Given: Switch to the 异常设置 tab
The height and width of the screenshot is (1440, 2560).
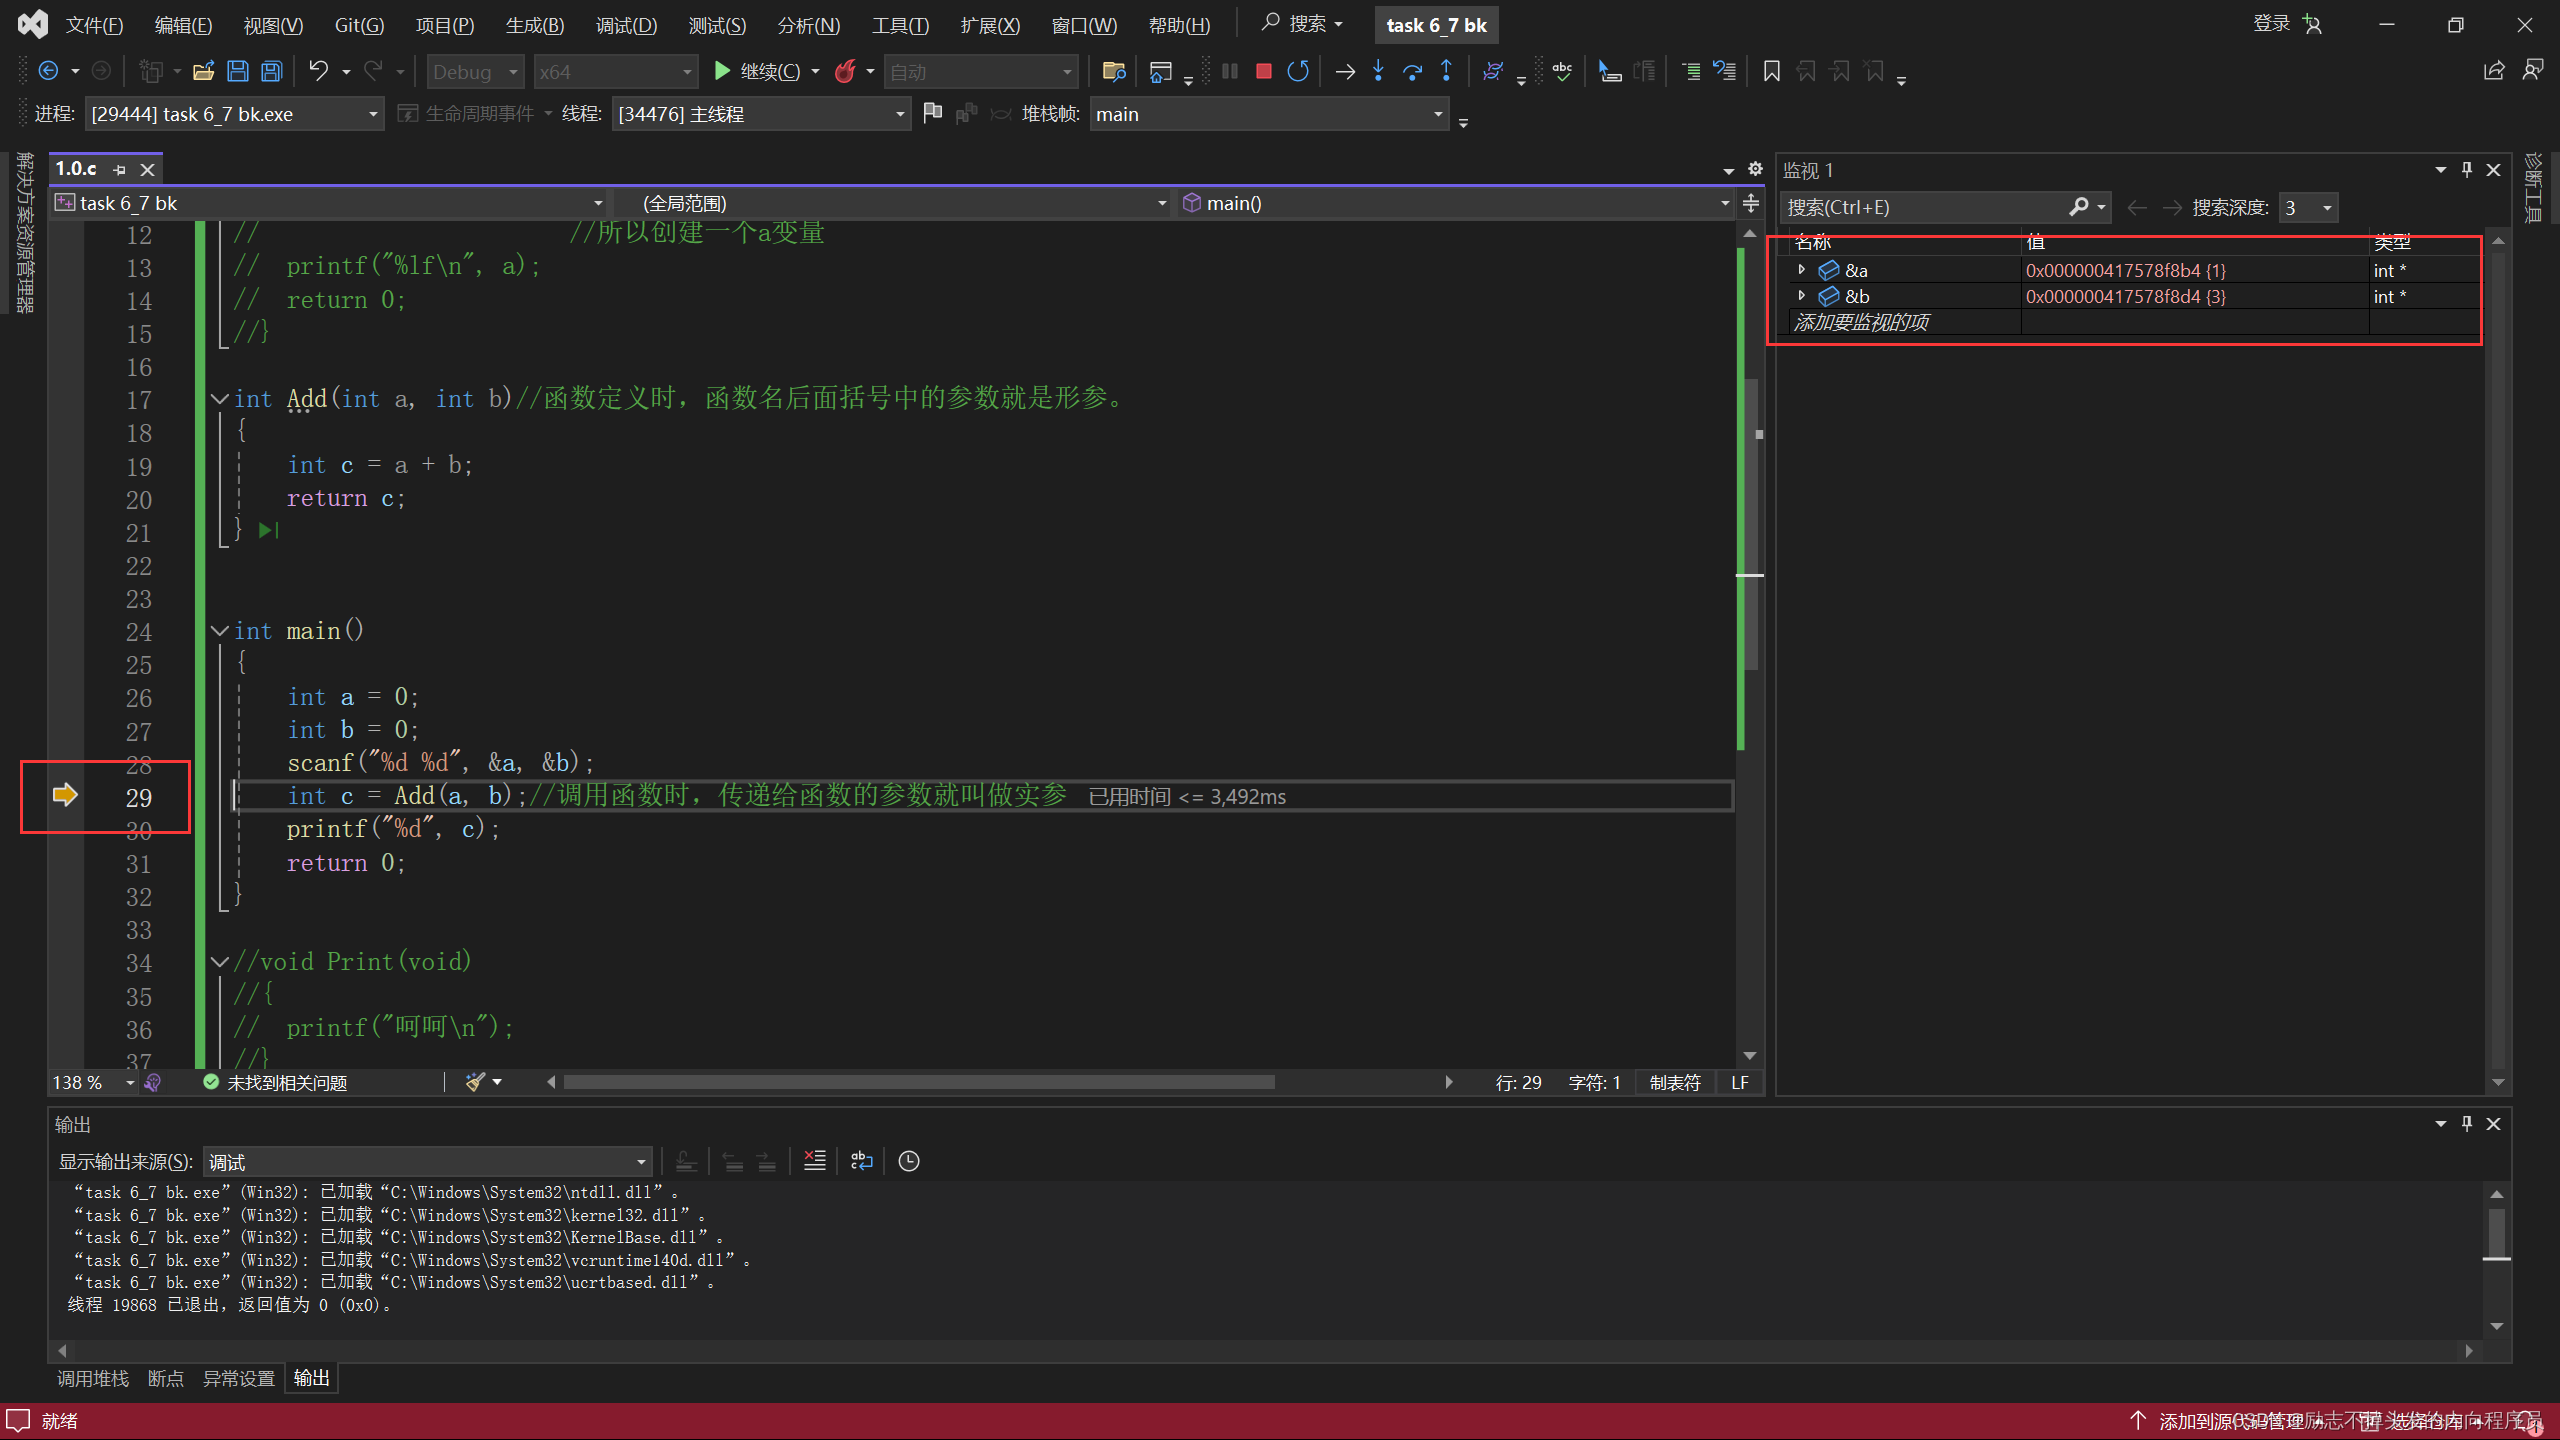Looking at the screenshot, I should coord(239,1378).
